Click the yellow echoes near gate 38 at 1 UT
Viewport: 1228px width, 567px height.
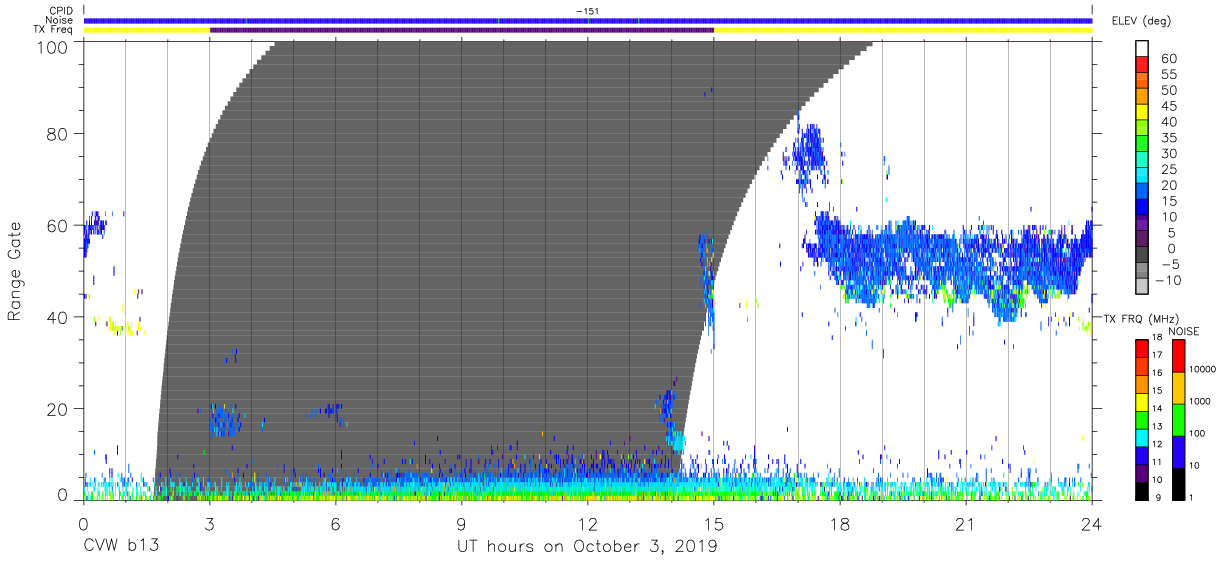point(124,327)
